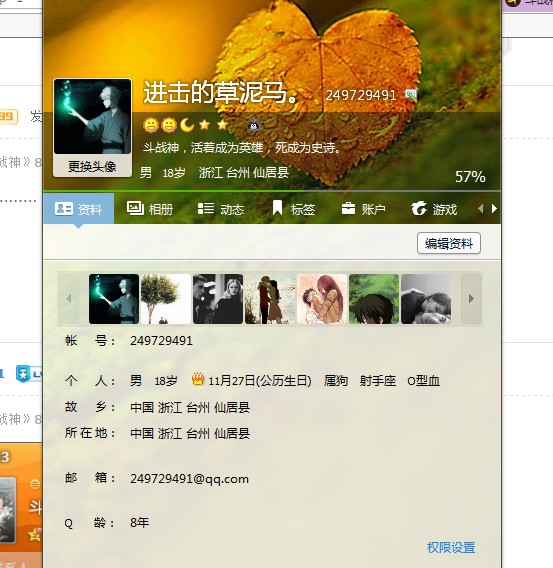Click the 57% profile completion indicator
Viewport: 553px width, 568px height.
[x=470, y=177]
